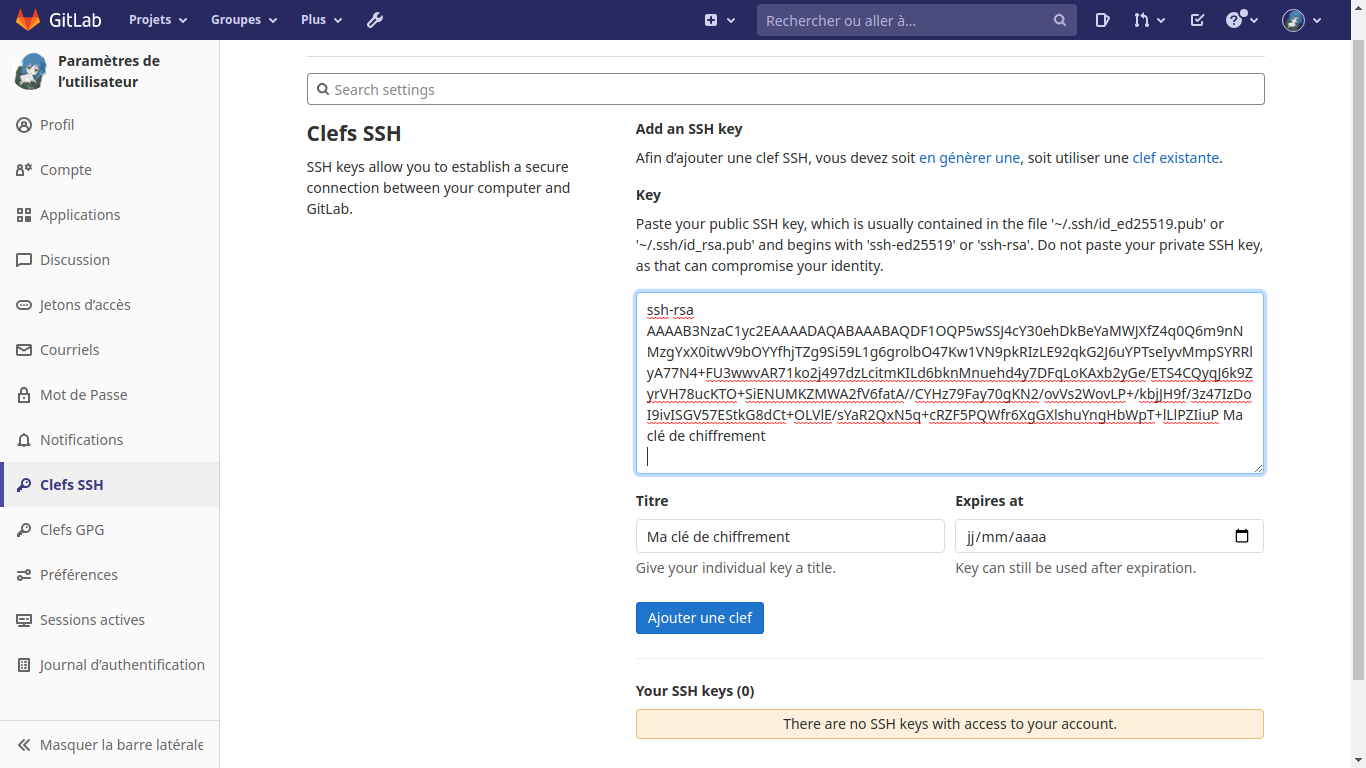Image resolution: width=1366 pixels, height=768 pixels.
Task: Click the user avatar in sidebar header
Action: tap(30, 72)
